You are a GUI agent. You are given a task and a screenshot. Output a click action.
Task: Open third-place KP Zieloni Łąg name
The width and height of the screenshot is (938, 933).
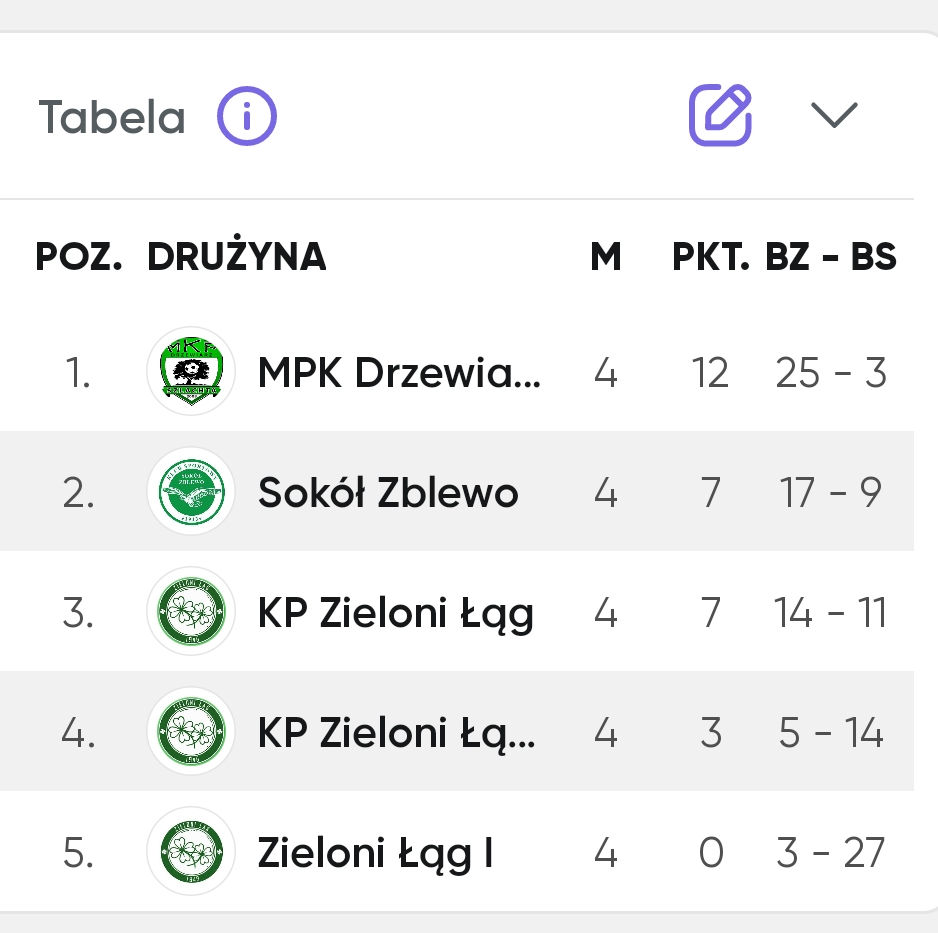395,614
